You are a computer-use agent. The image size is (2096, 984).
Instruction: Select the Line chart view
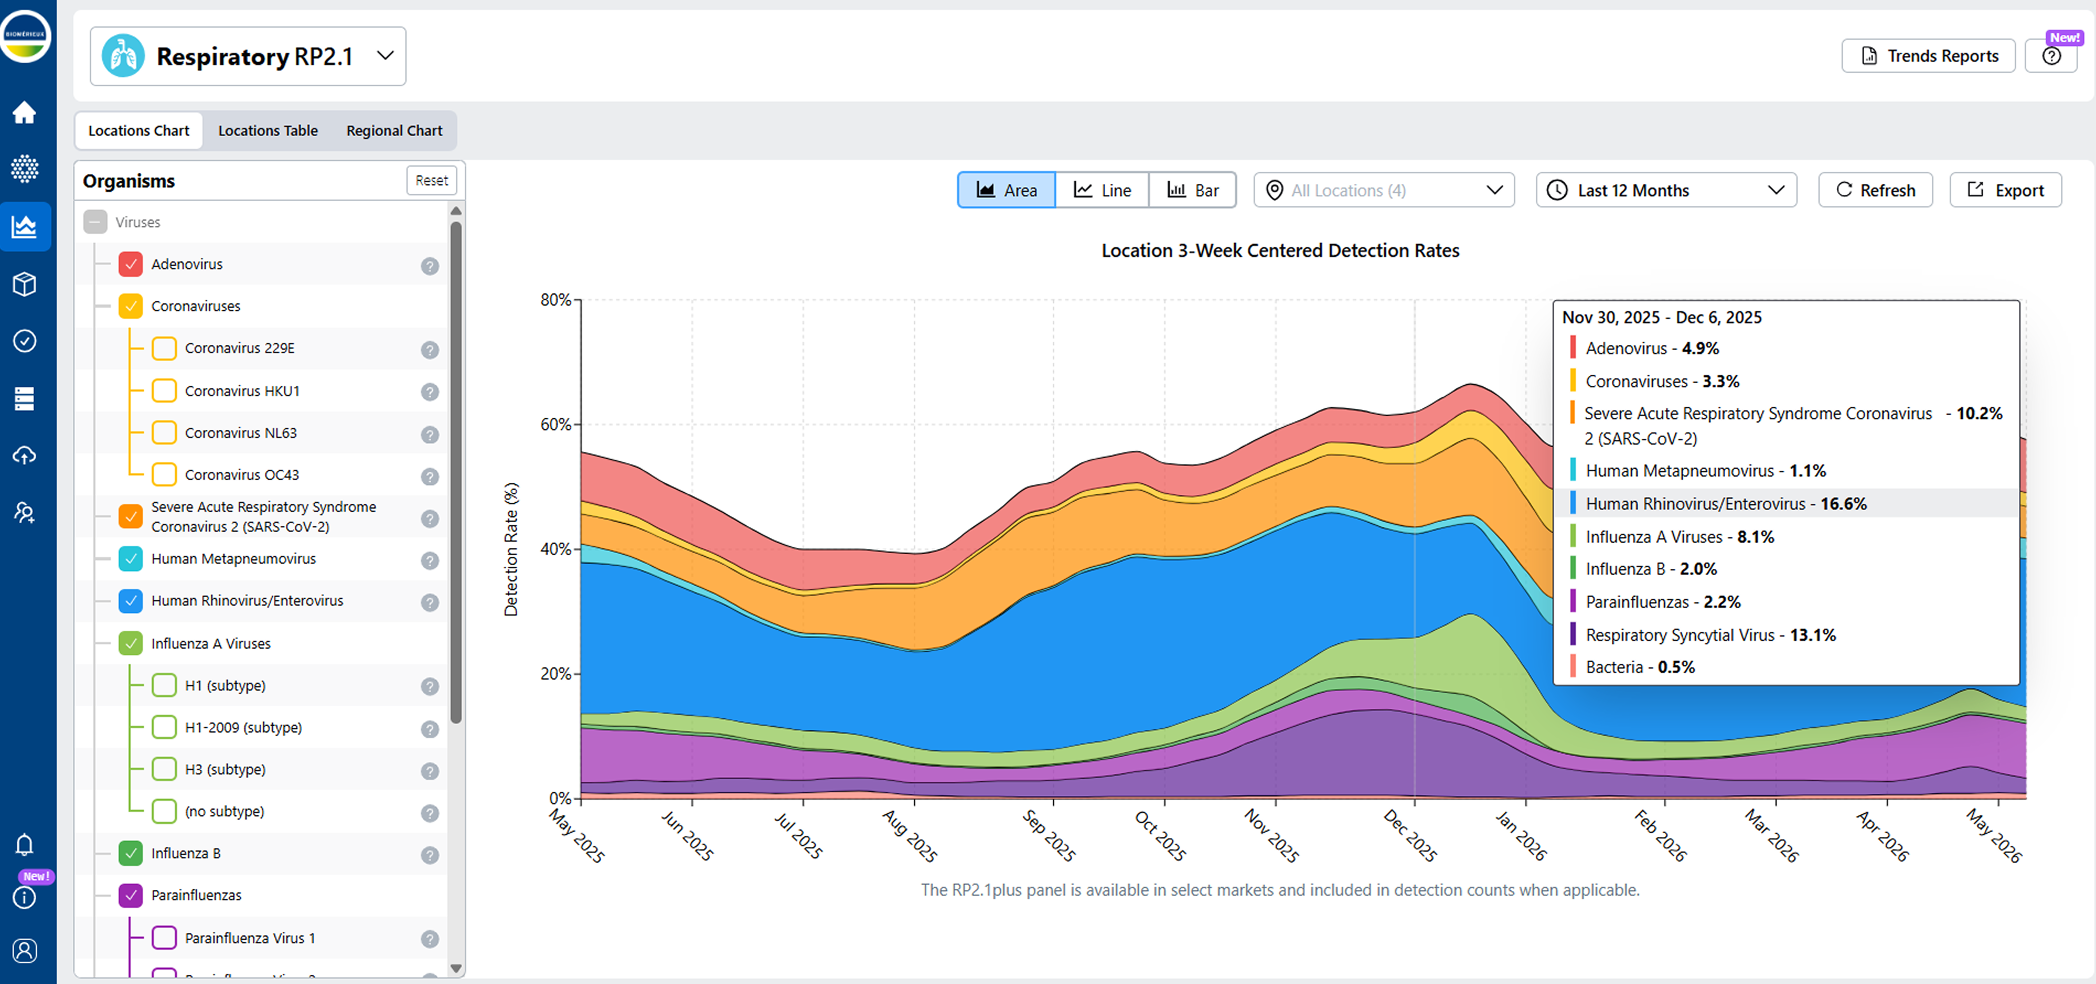(1102, 190)
